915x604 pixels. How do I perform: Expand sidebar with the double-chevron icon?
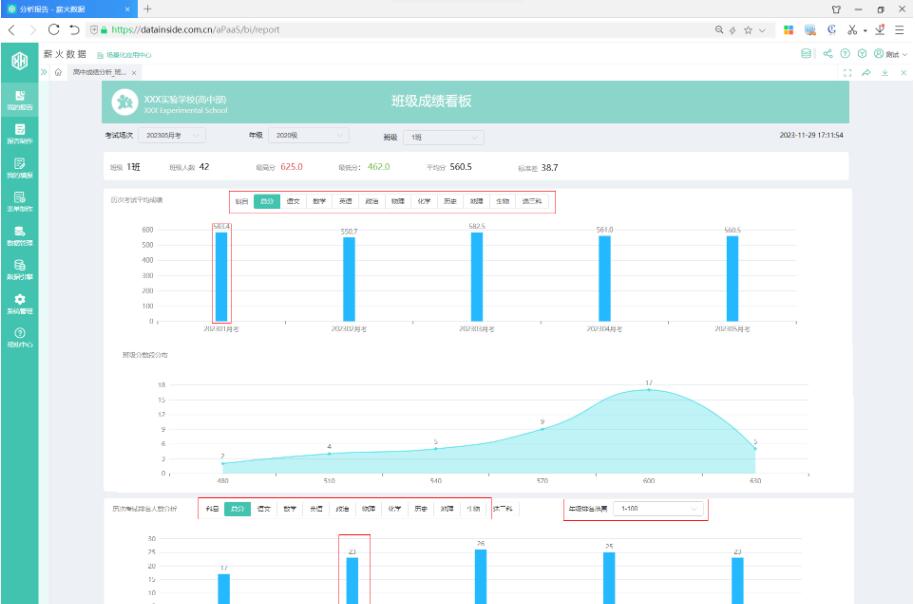pyautogui.click(x=44, y=72)
